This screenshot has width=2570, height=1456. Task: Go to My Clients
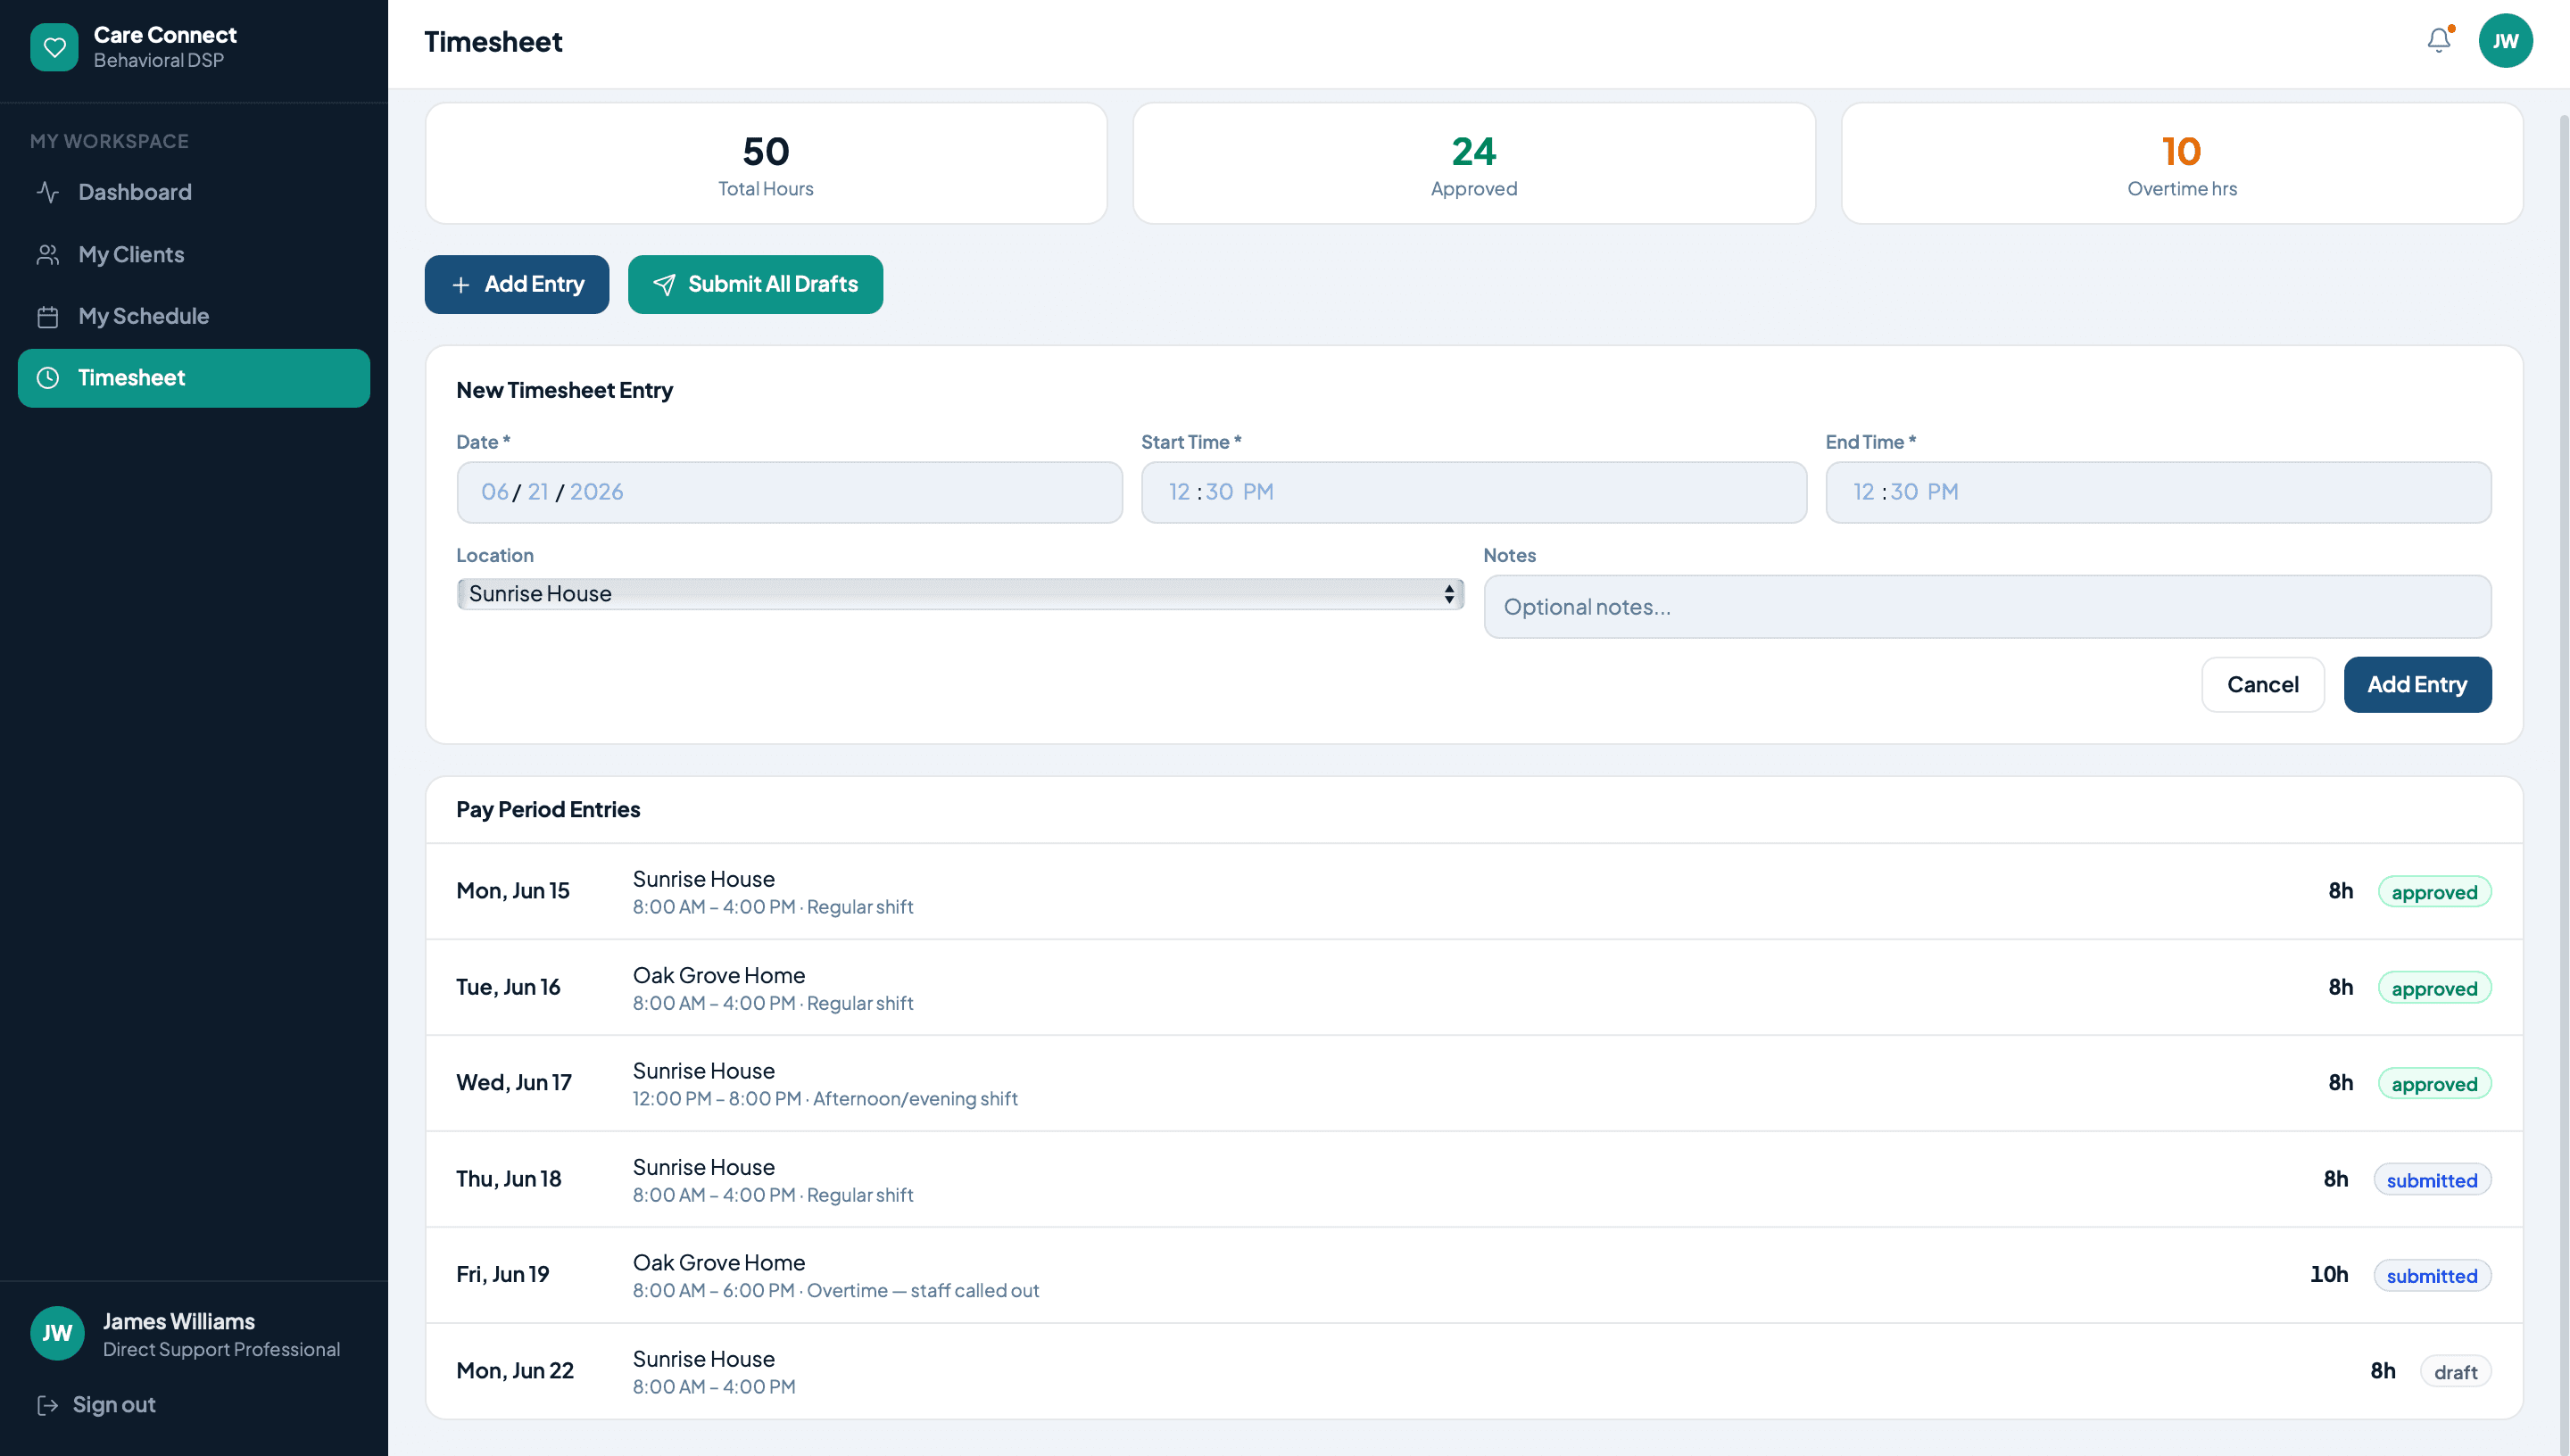(x=194, y=254)
